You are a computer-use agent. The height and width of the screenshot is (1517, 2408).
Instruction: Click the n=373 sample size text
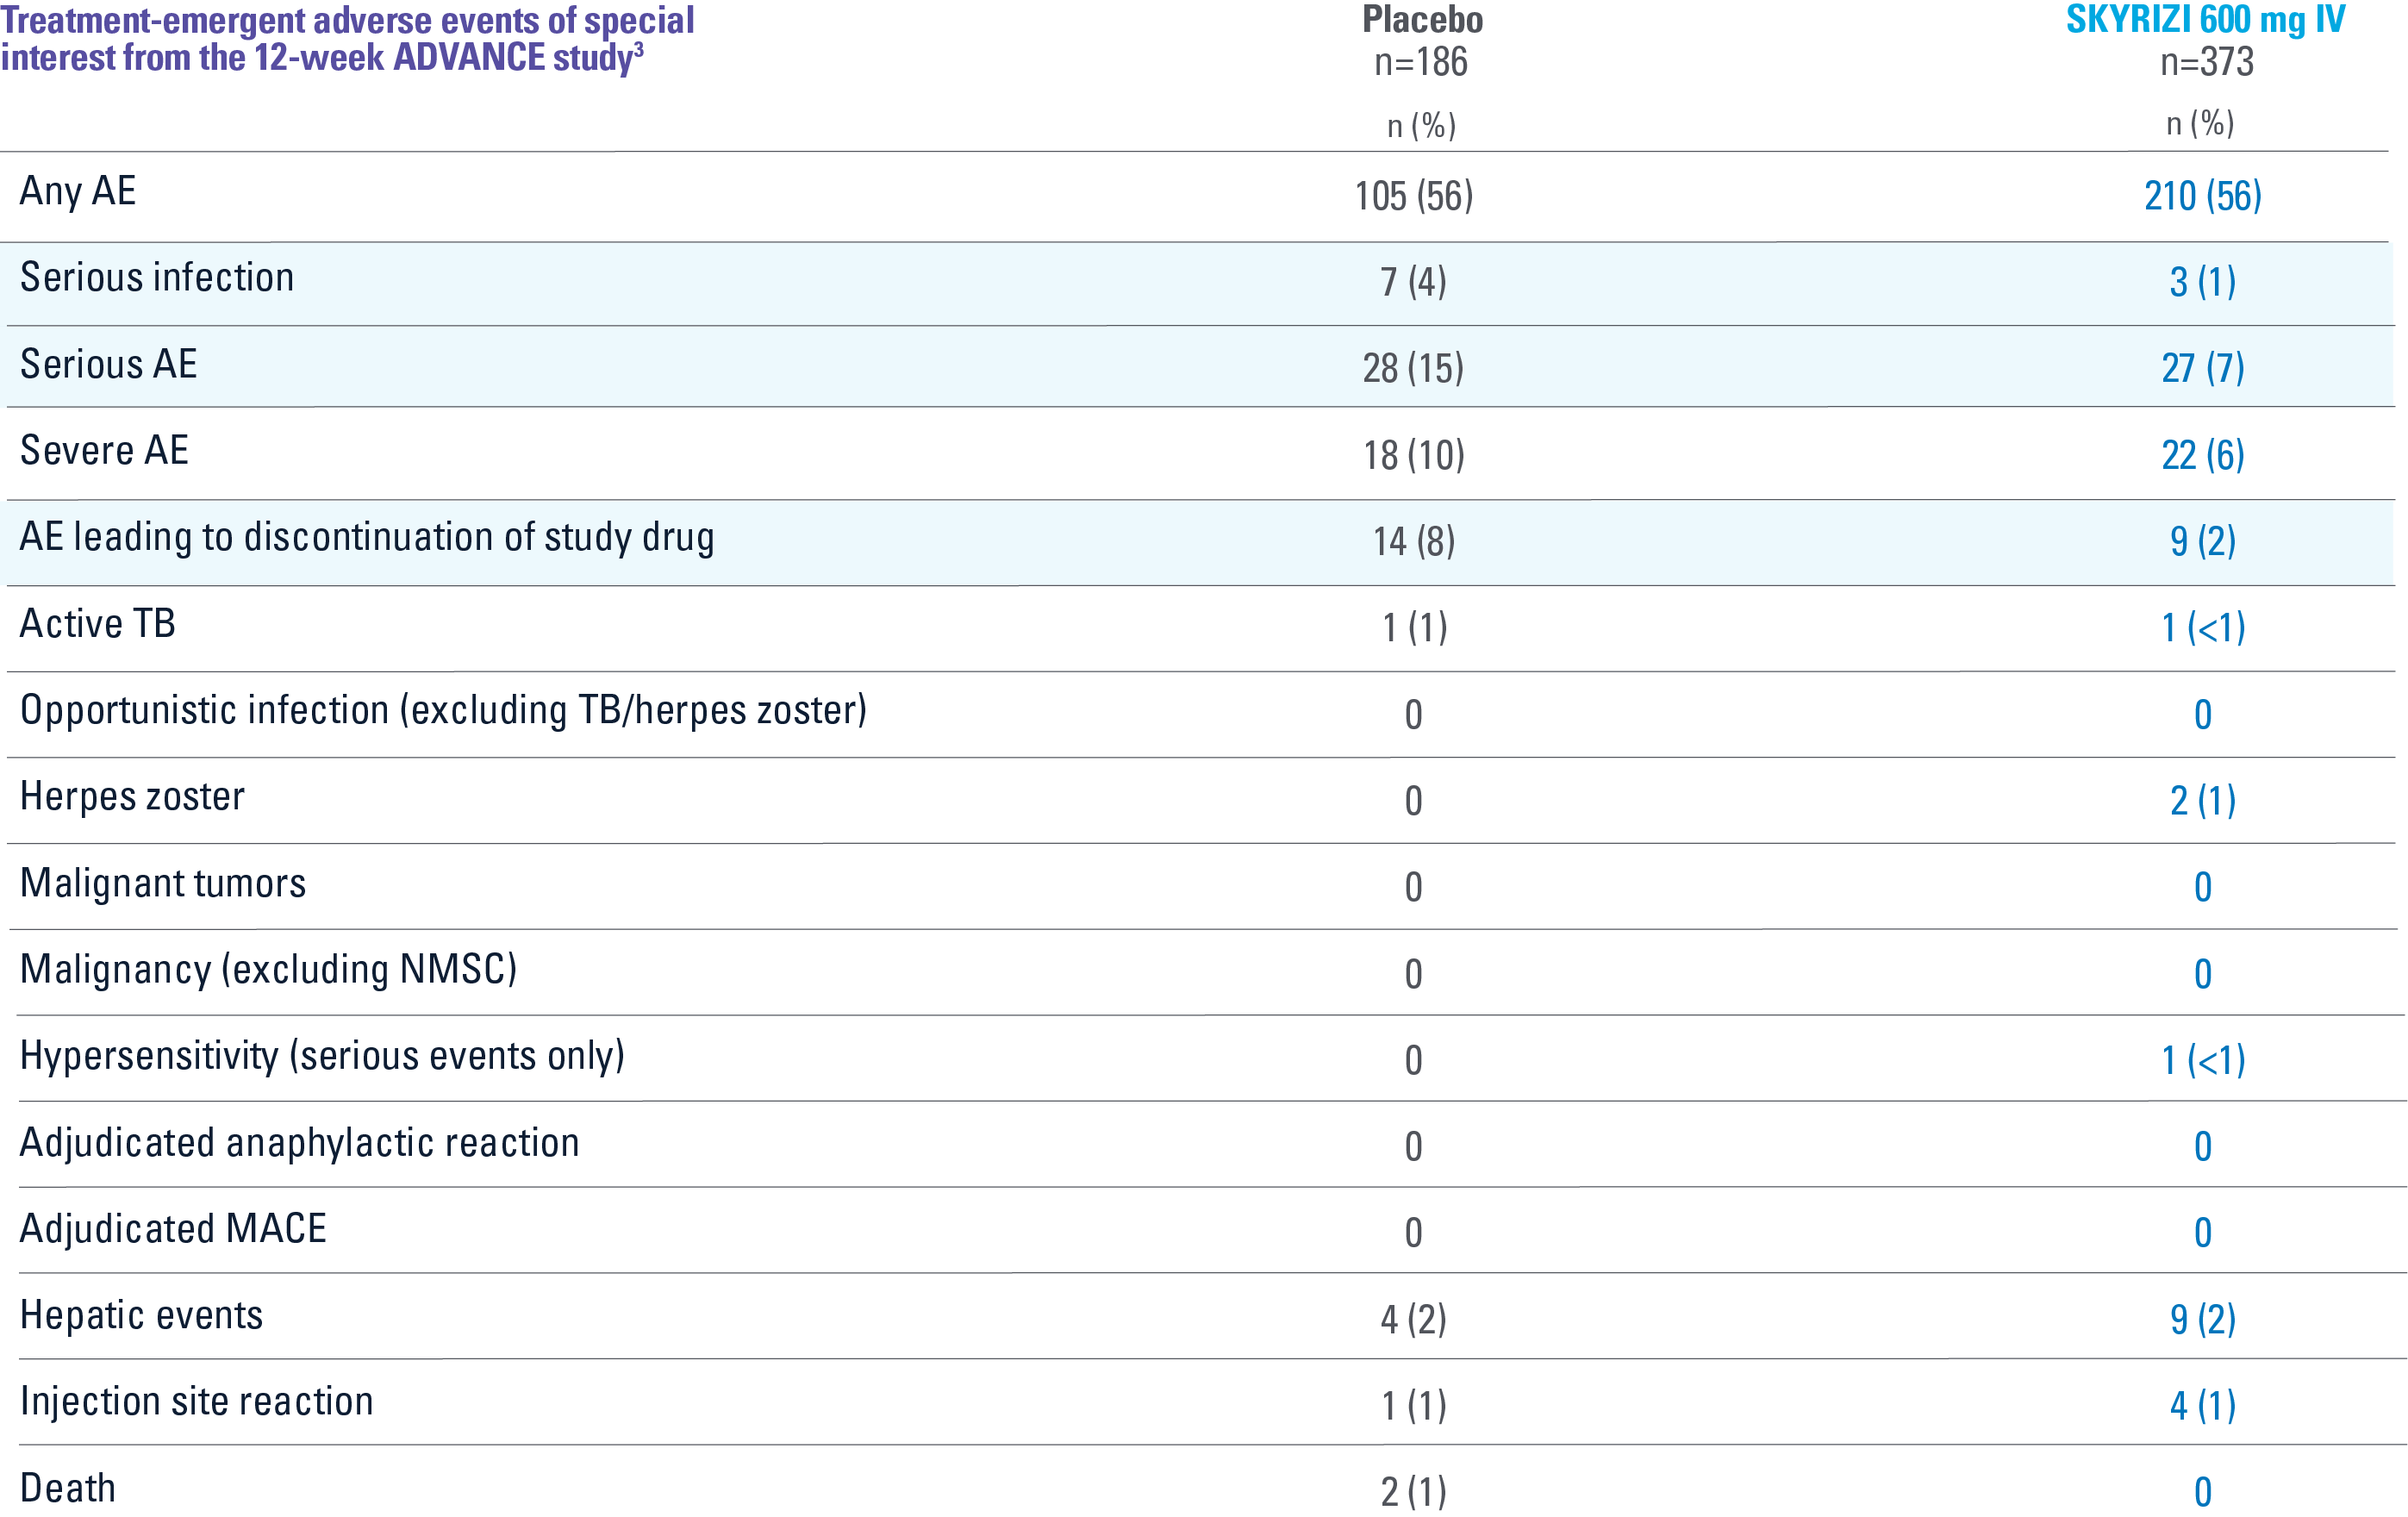[2206, 62]
